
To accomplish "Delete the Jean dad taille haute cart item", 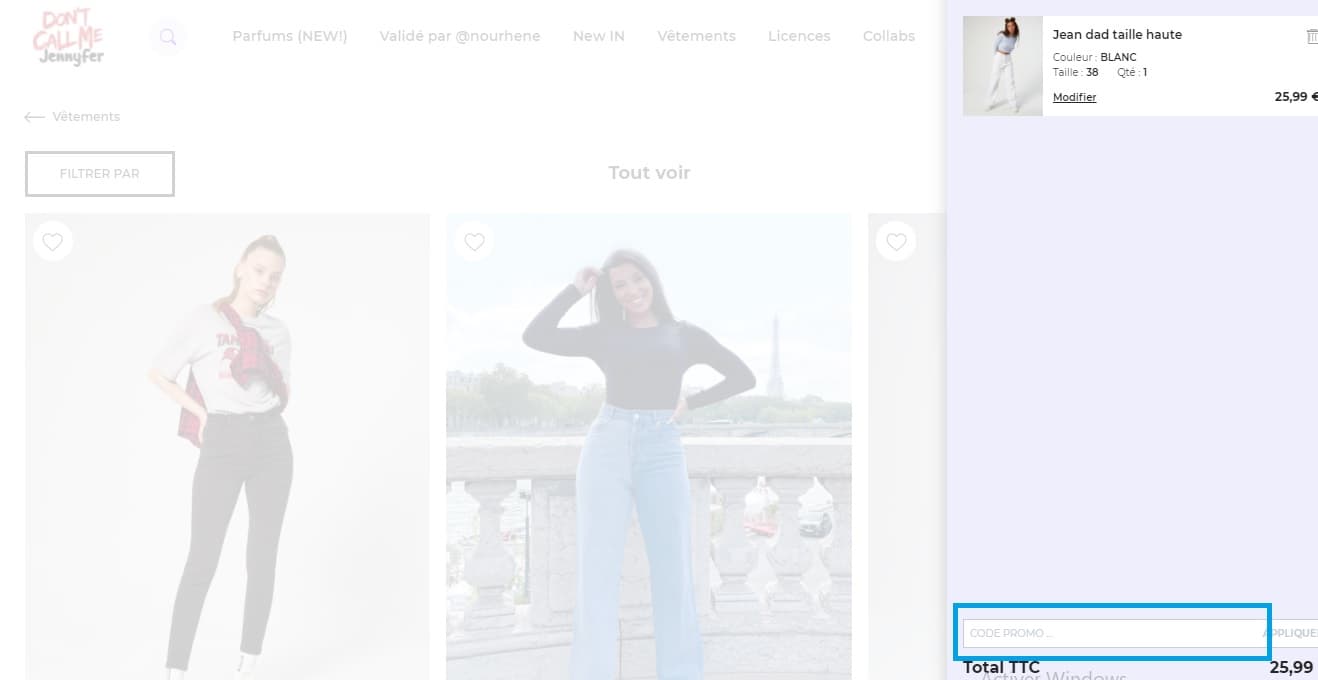I will coord(1311,35).
